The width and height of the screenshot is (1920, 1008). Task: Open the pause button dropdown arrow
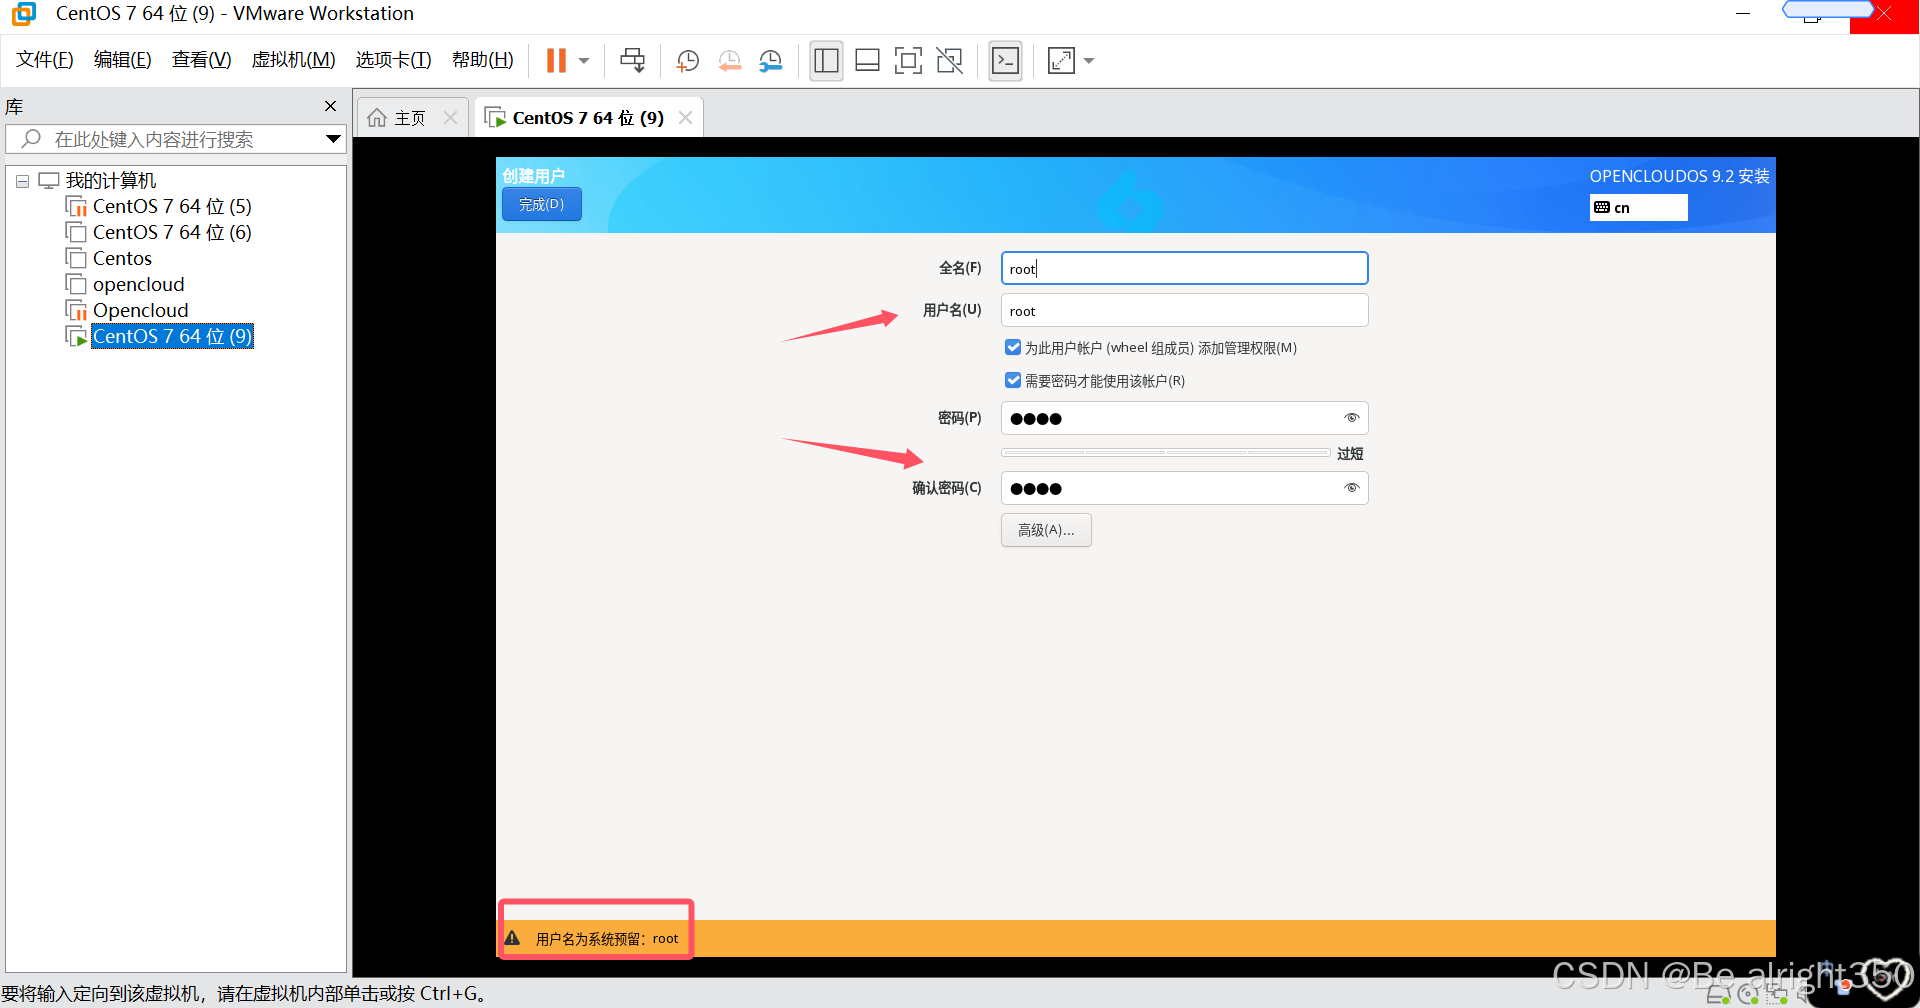tap(584, 61)
